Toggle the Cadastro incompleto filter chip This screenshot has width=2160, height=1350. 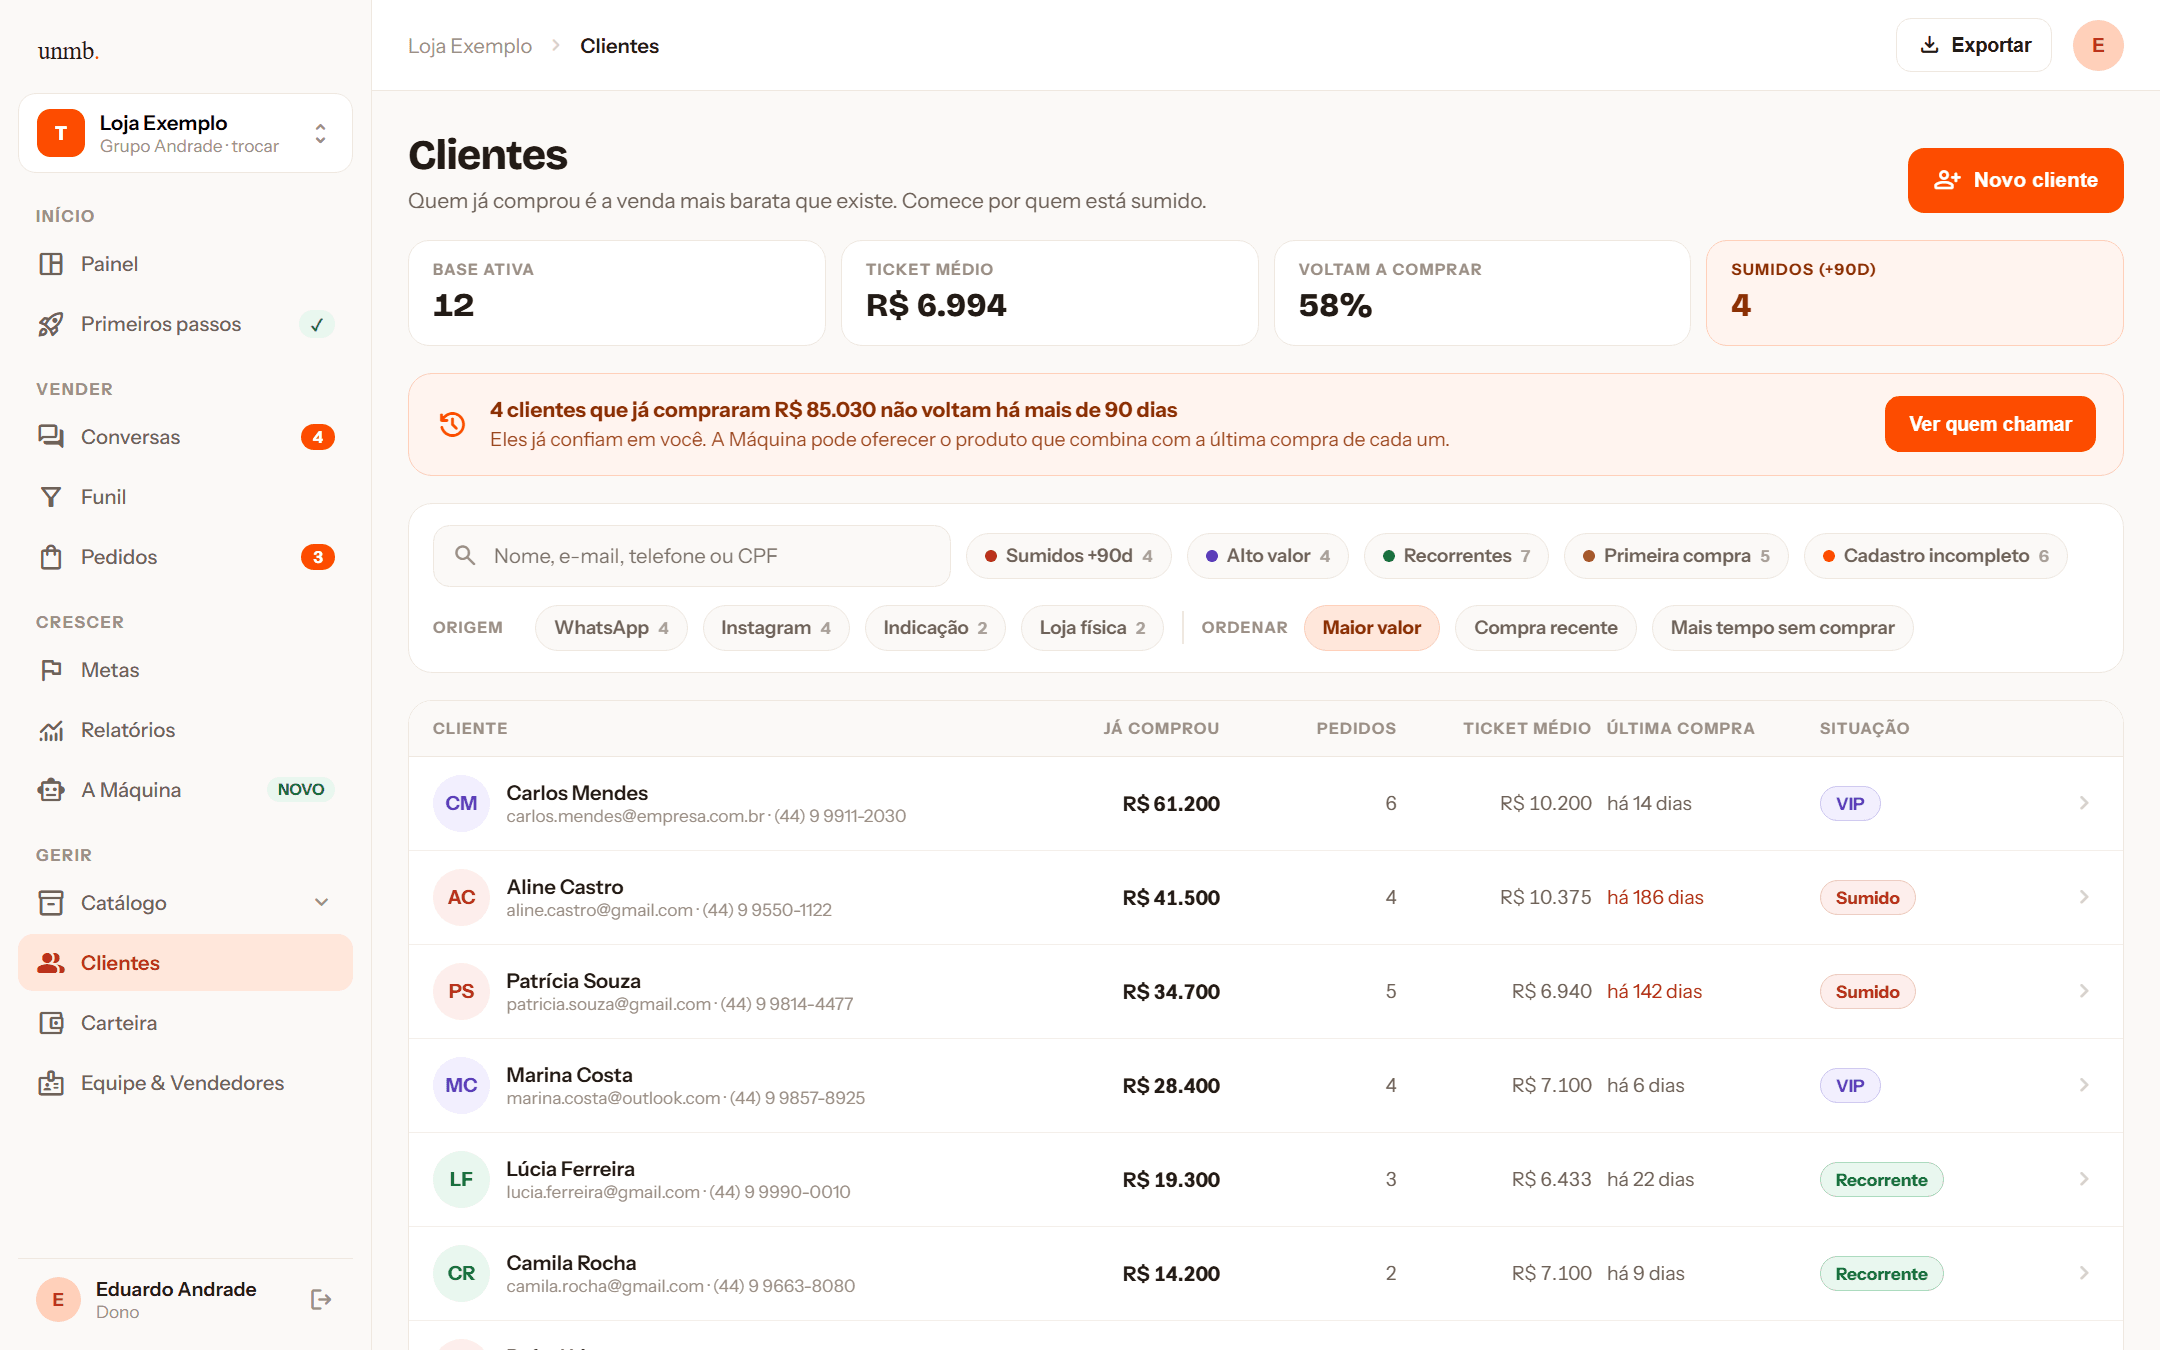pyautogui.click(x=1935, y=555)
